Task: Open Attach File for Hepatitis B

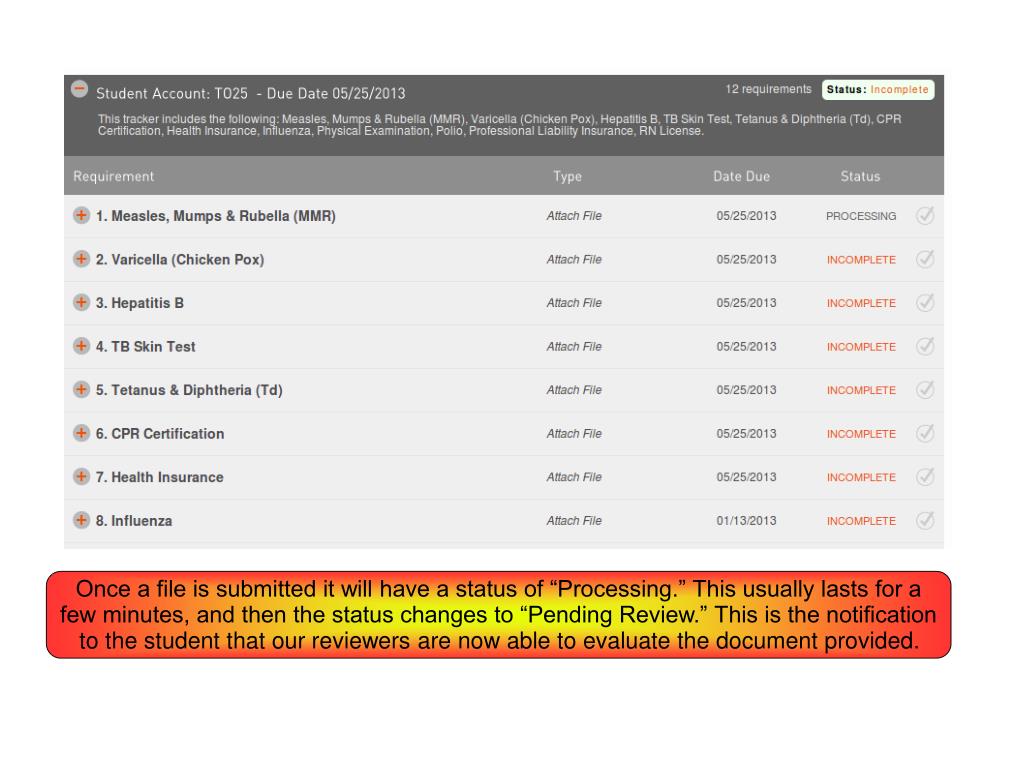Action: click(x=574, y=303)
